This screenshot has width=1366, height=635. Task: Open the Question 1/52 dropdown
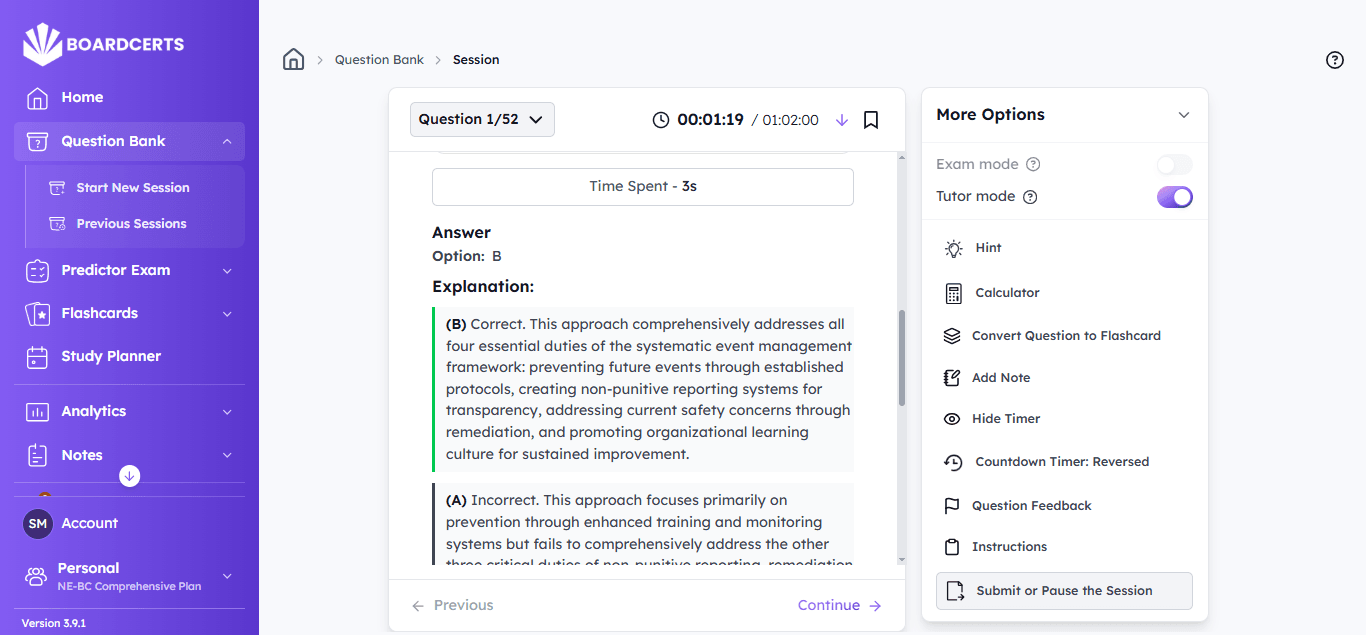pos(482,120)
